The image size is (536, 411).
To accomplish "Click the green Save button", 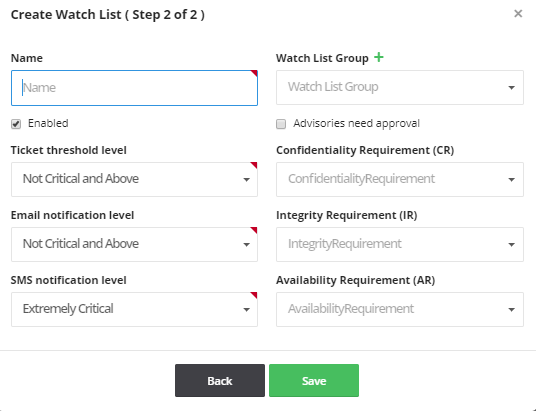I will [x=314, y=381].
